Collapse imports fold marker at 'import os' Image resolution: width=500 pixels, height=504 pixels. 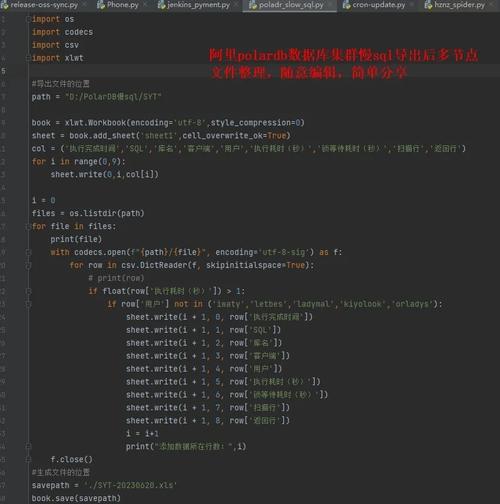click(28, 19)
